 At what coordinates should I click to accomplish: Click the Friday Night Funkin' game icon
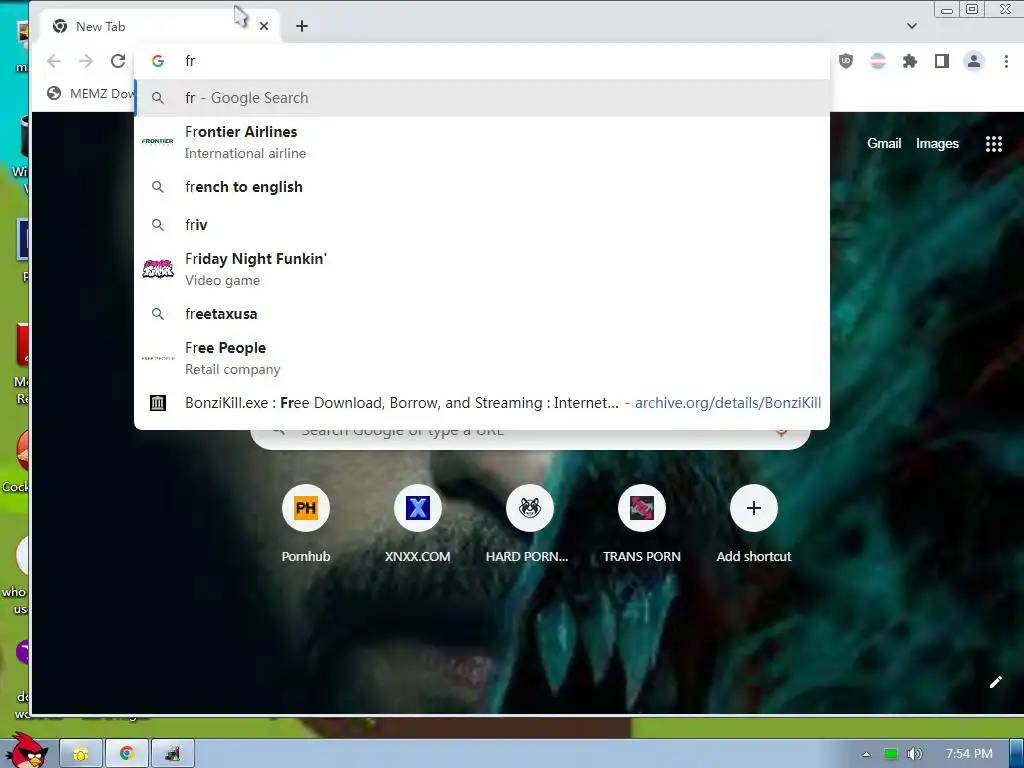pos(158,269)
